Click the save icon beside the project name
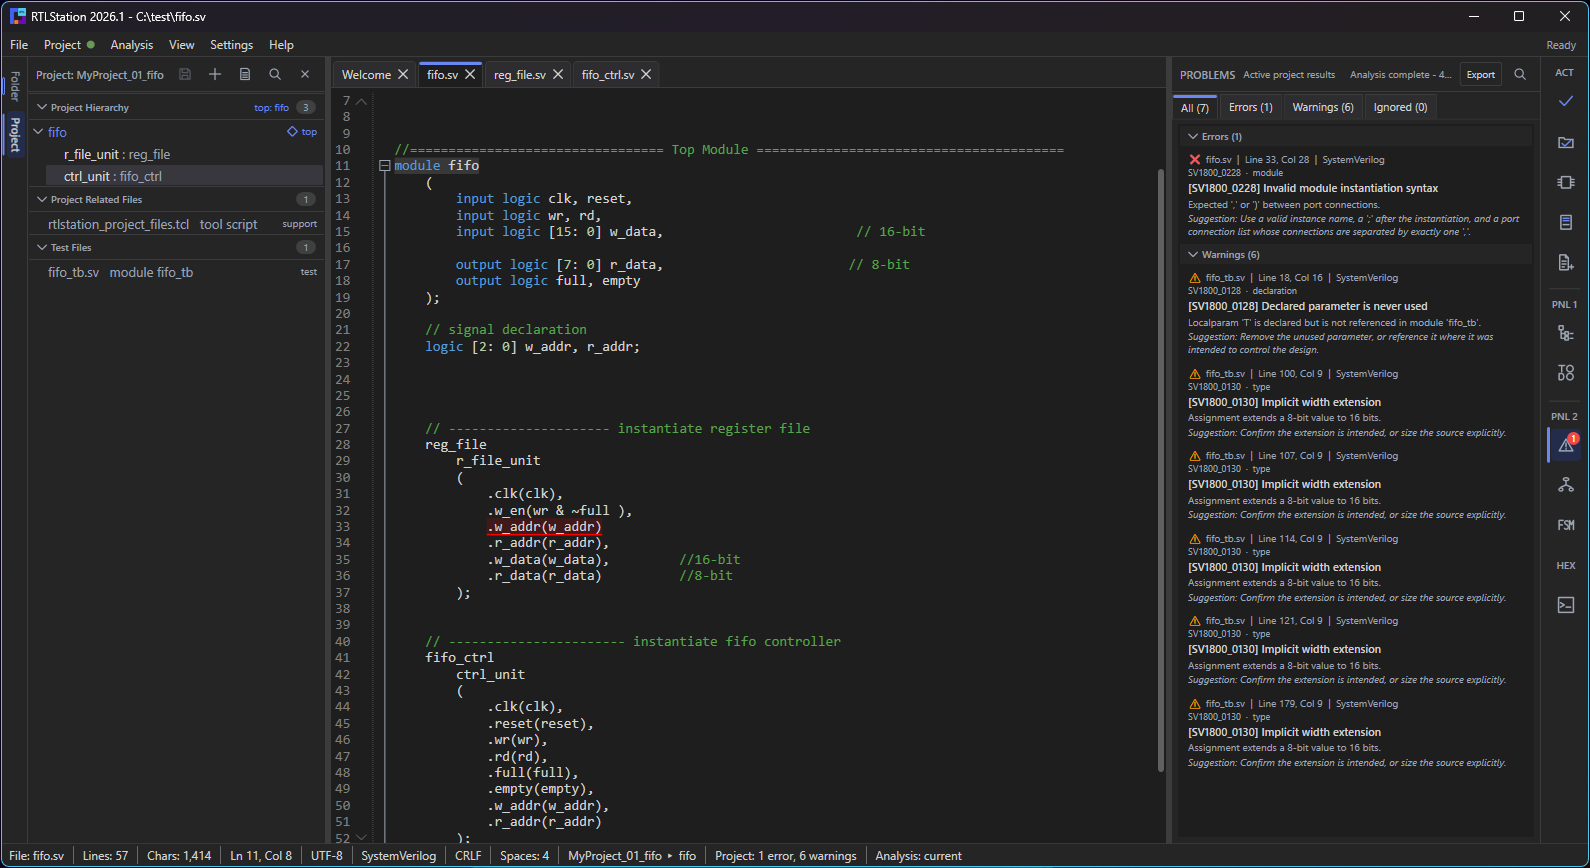Screen dimensions: 1590x868 click(185, 74)
